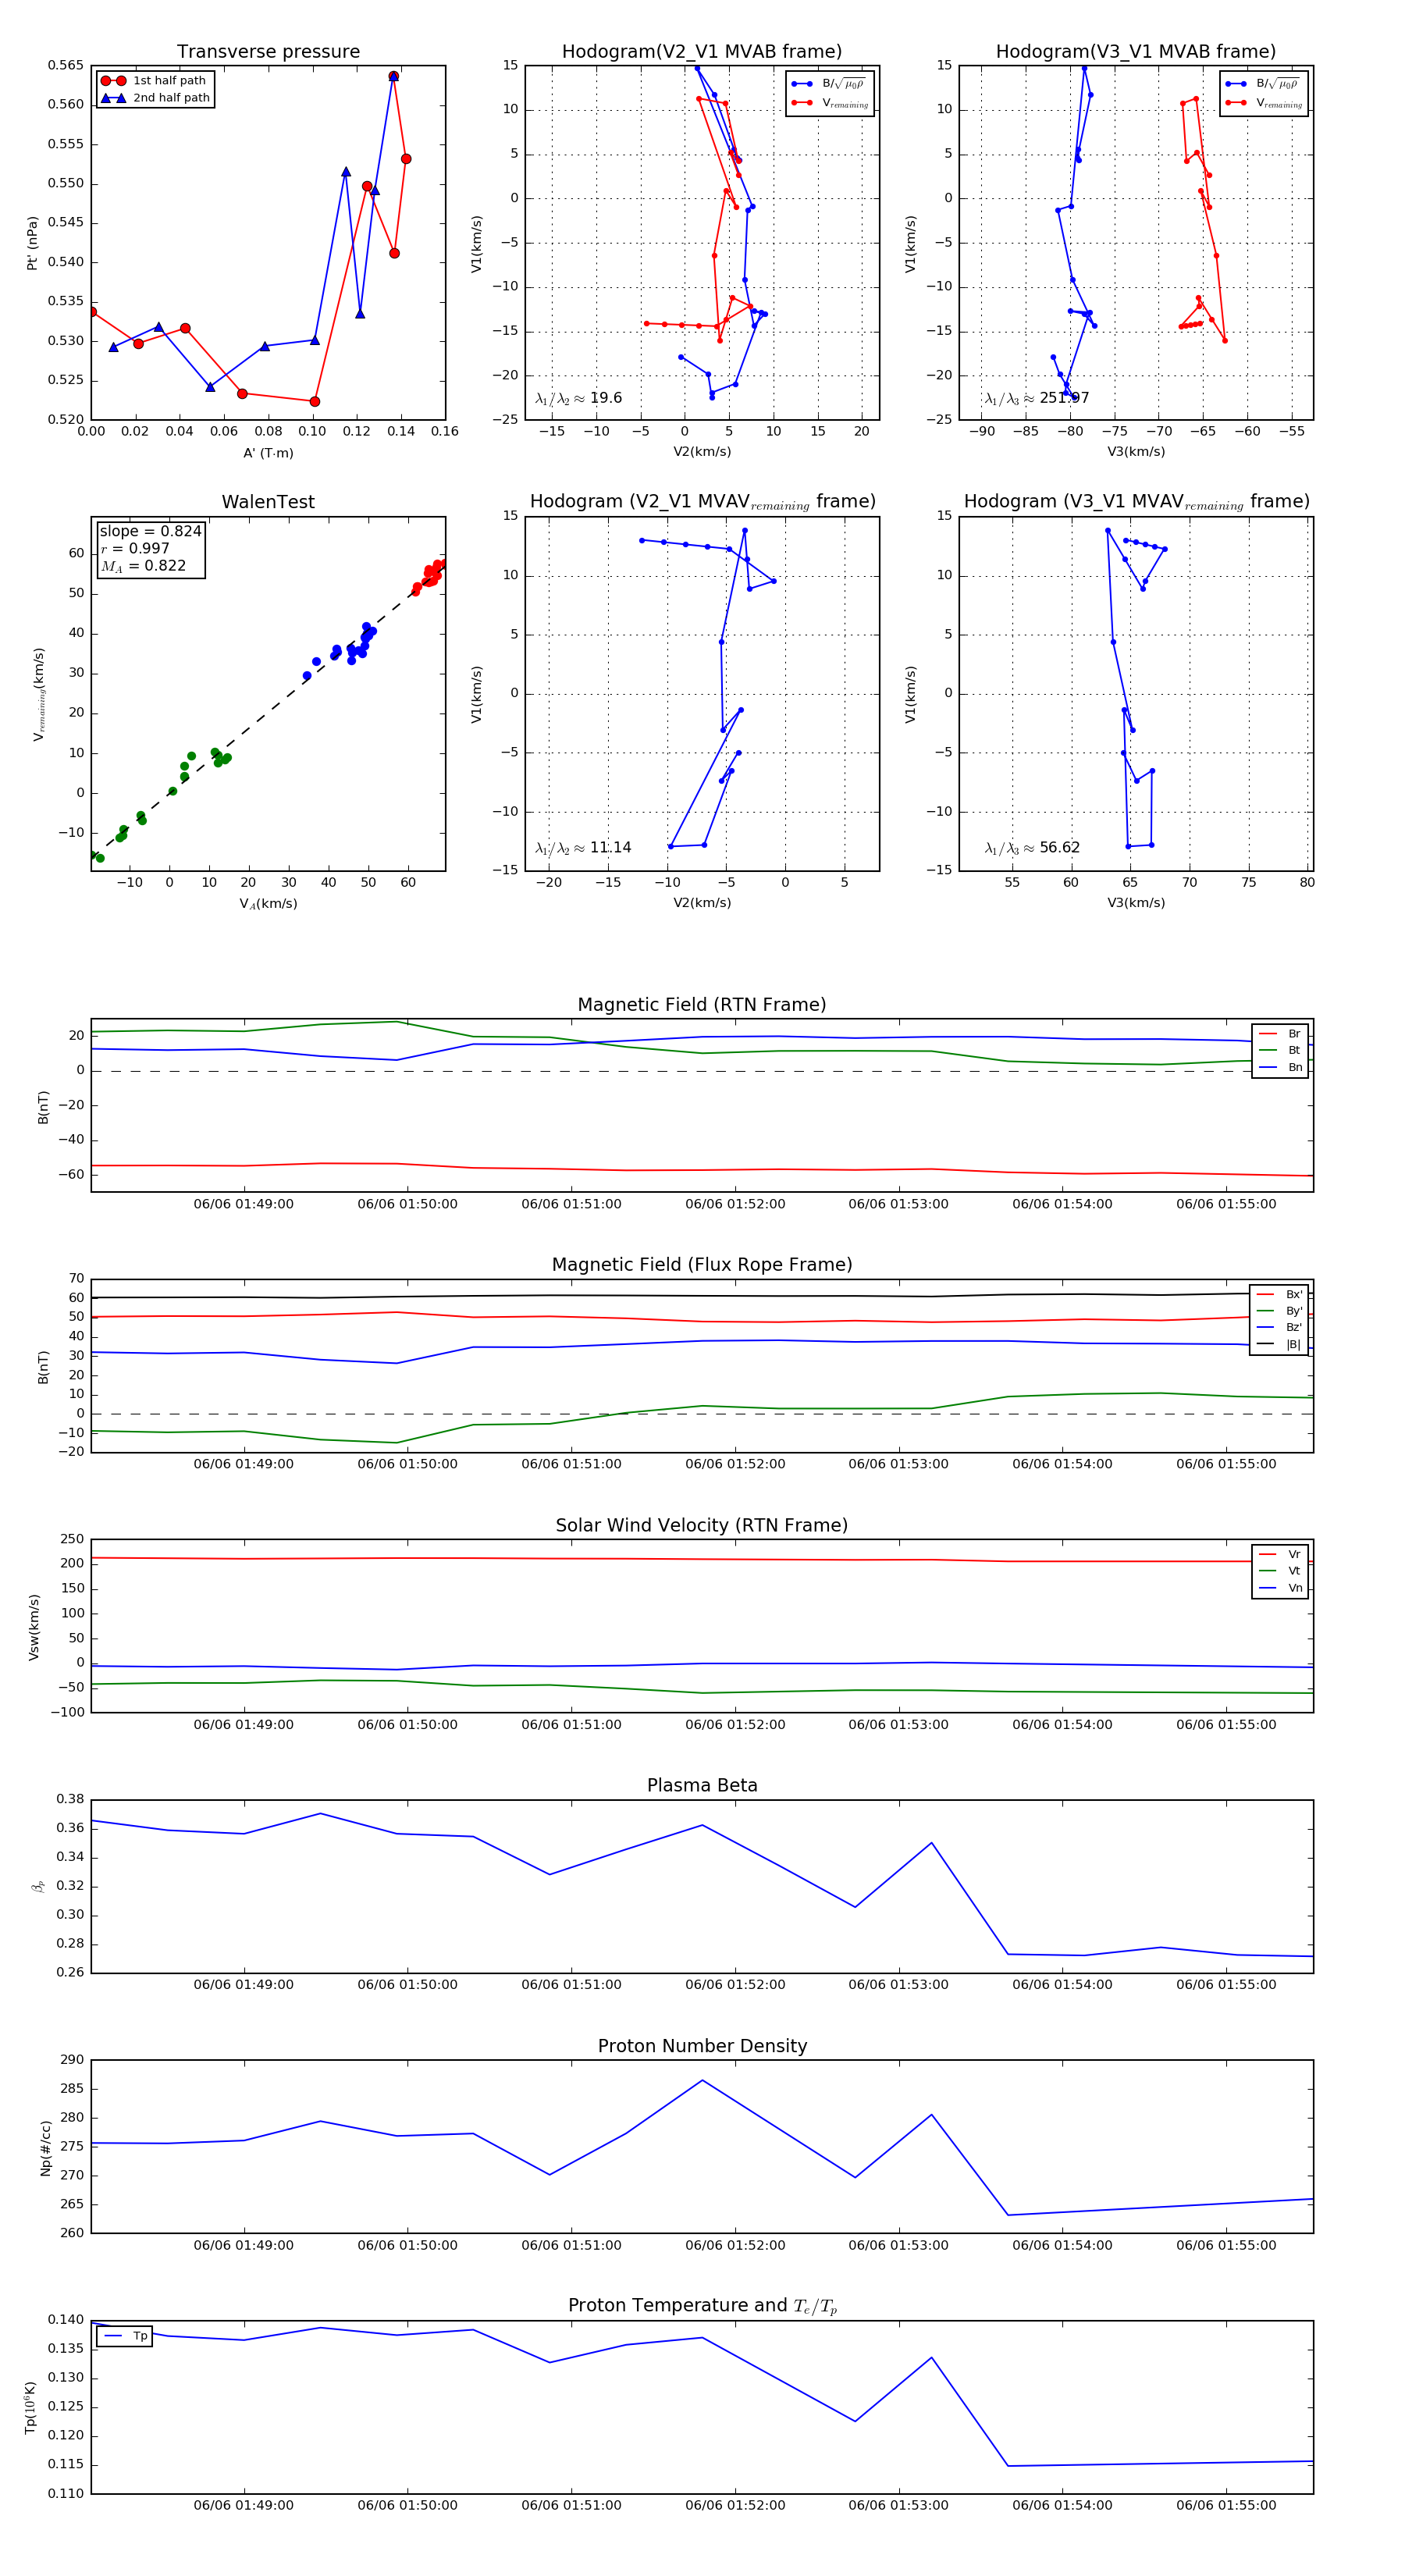The height and width of the screenshot is (2576, 1405).
Task: Click the '2nd half path' legend entry
Action: [155, 98]
